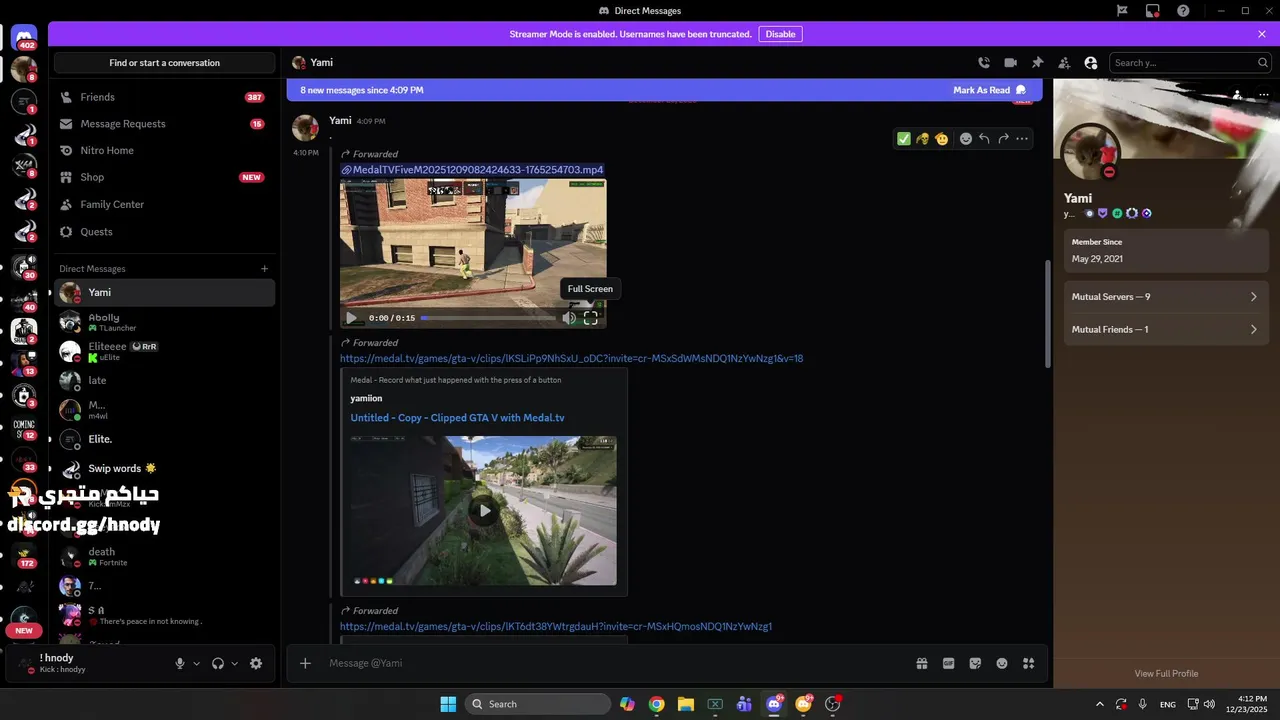
Task: Open the help question mark icon
Action: (1184, 11)
